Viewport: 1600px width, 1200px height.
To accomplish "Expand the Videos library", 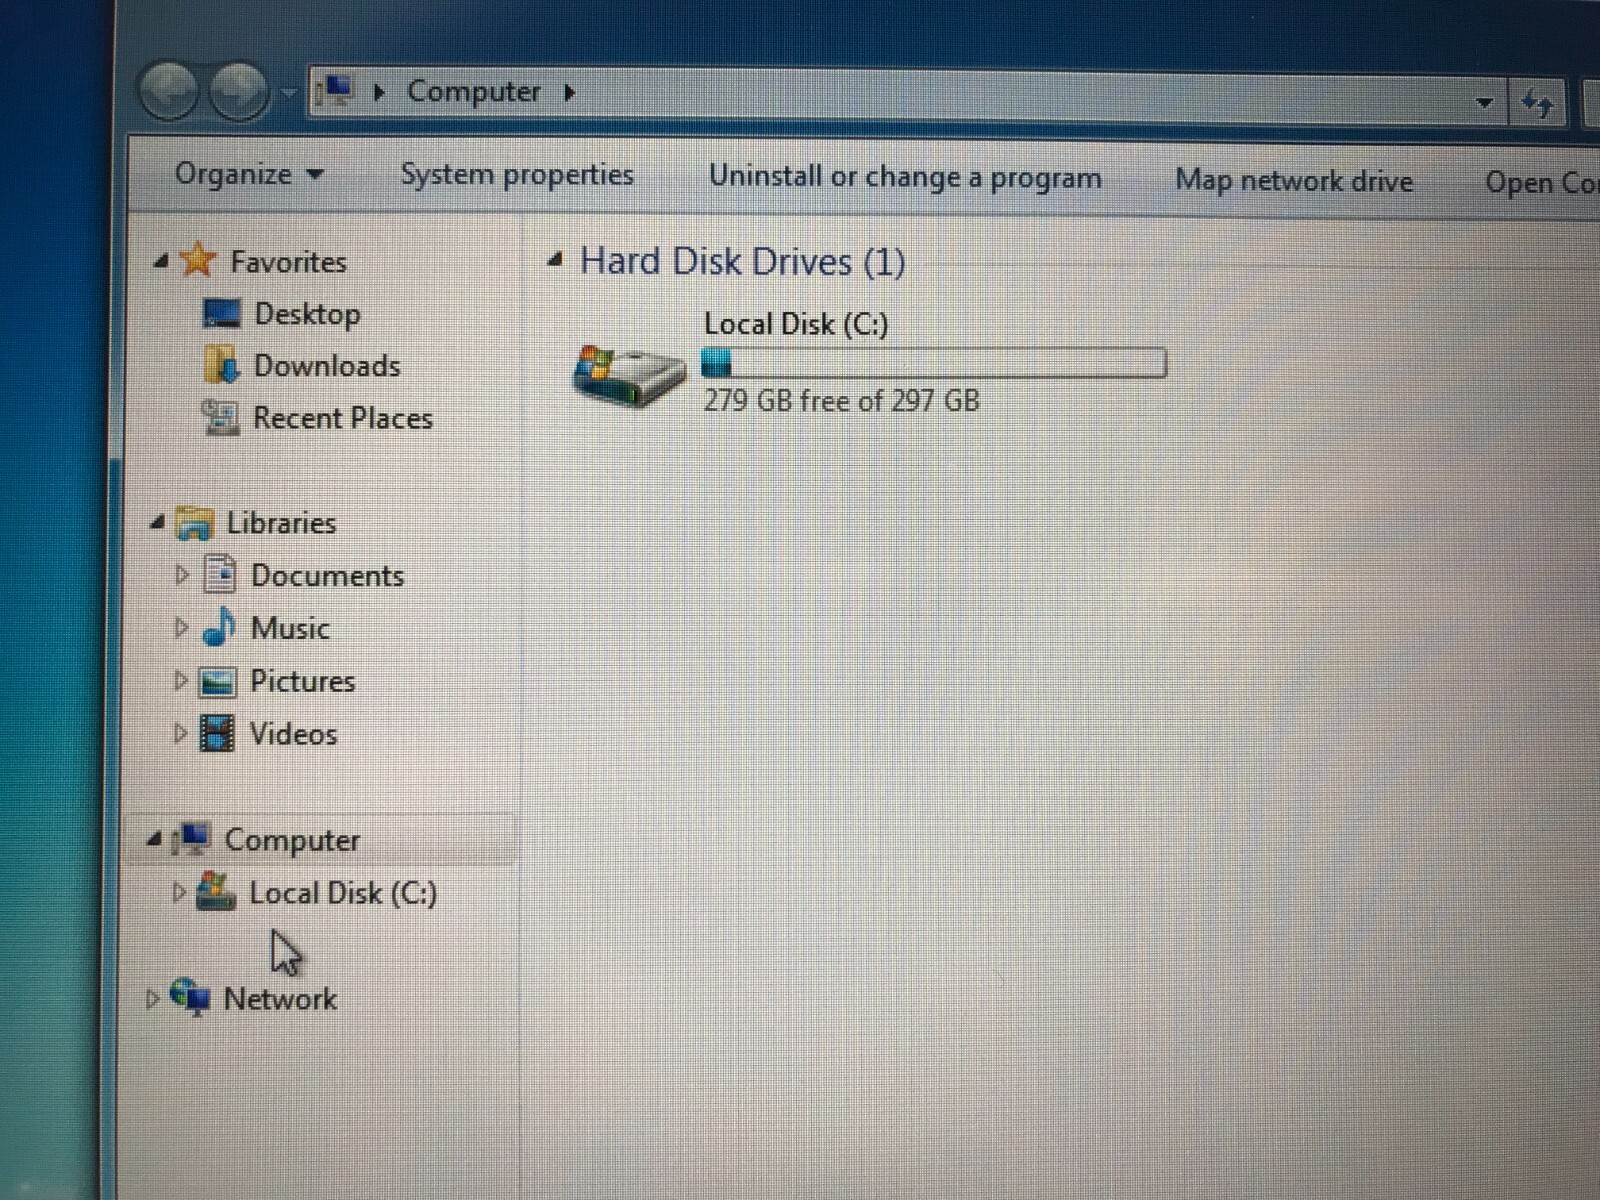I will click(x=181, y=734).
